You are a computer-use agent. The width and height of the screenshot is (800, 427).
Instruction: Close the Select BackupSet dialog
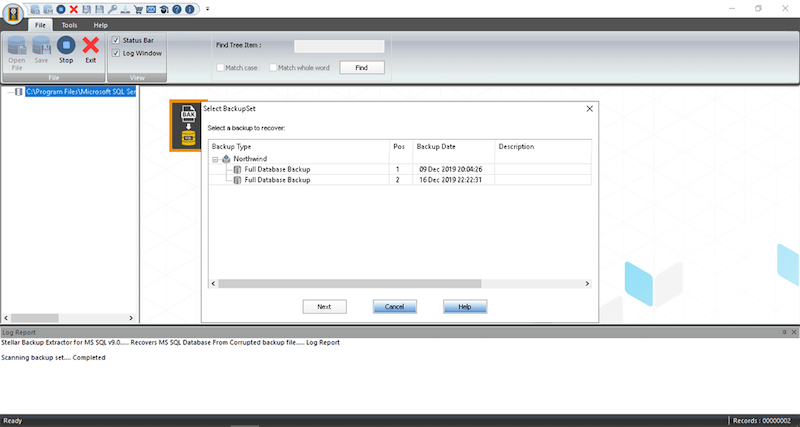[x=589, y=109]
